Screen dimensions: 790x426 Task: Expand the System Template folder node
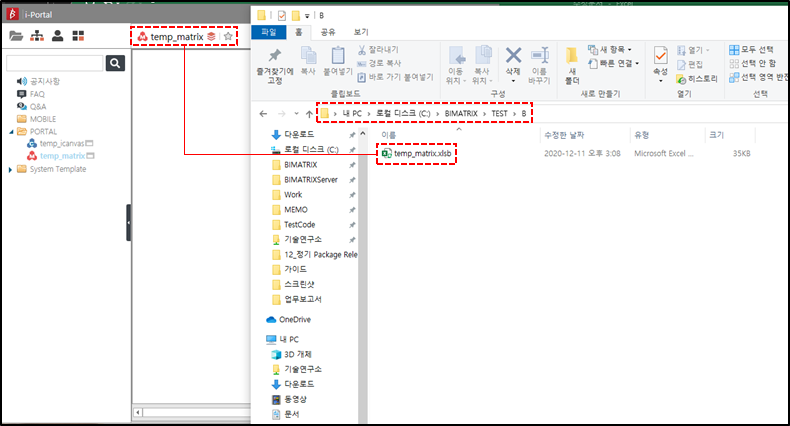[x=10, y=170]
